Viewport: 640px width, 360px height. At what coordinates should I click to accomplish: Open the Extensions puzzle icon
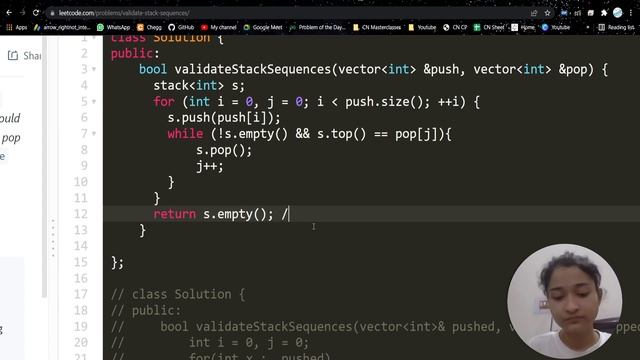pyautogui.click(x=604, y=13)
